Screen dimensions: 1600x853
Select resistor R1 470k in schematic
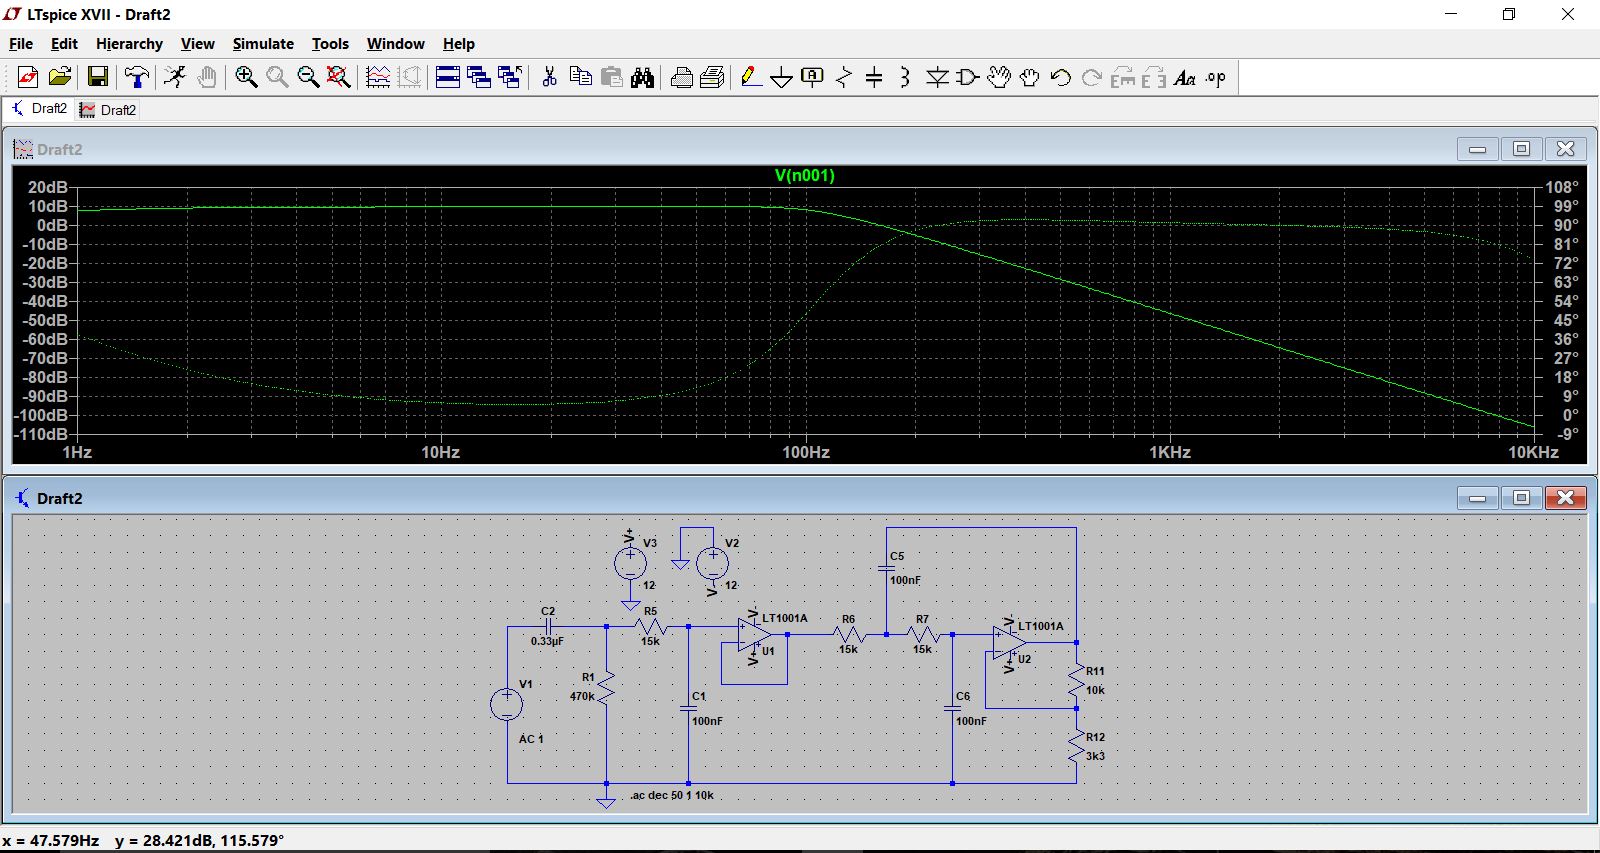pyautogui.click(x=606, y=689)
